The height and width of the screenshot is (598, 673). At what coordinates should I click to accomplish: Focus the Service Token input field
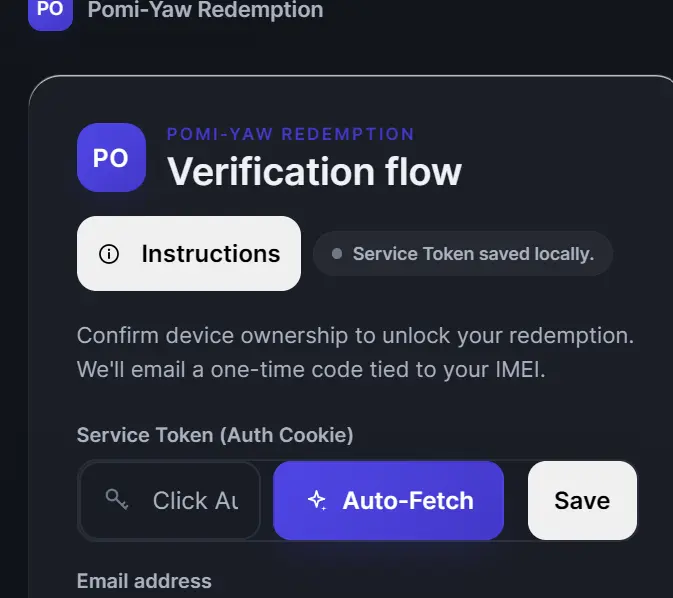tap(170, 501)
